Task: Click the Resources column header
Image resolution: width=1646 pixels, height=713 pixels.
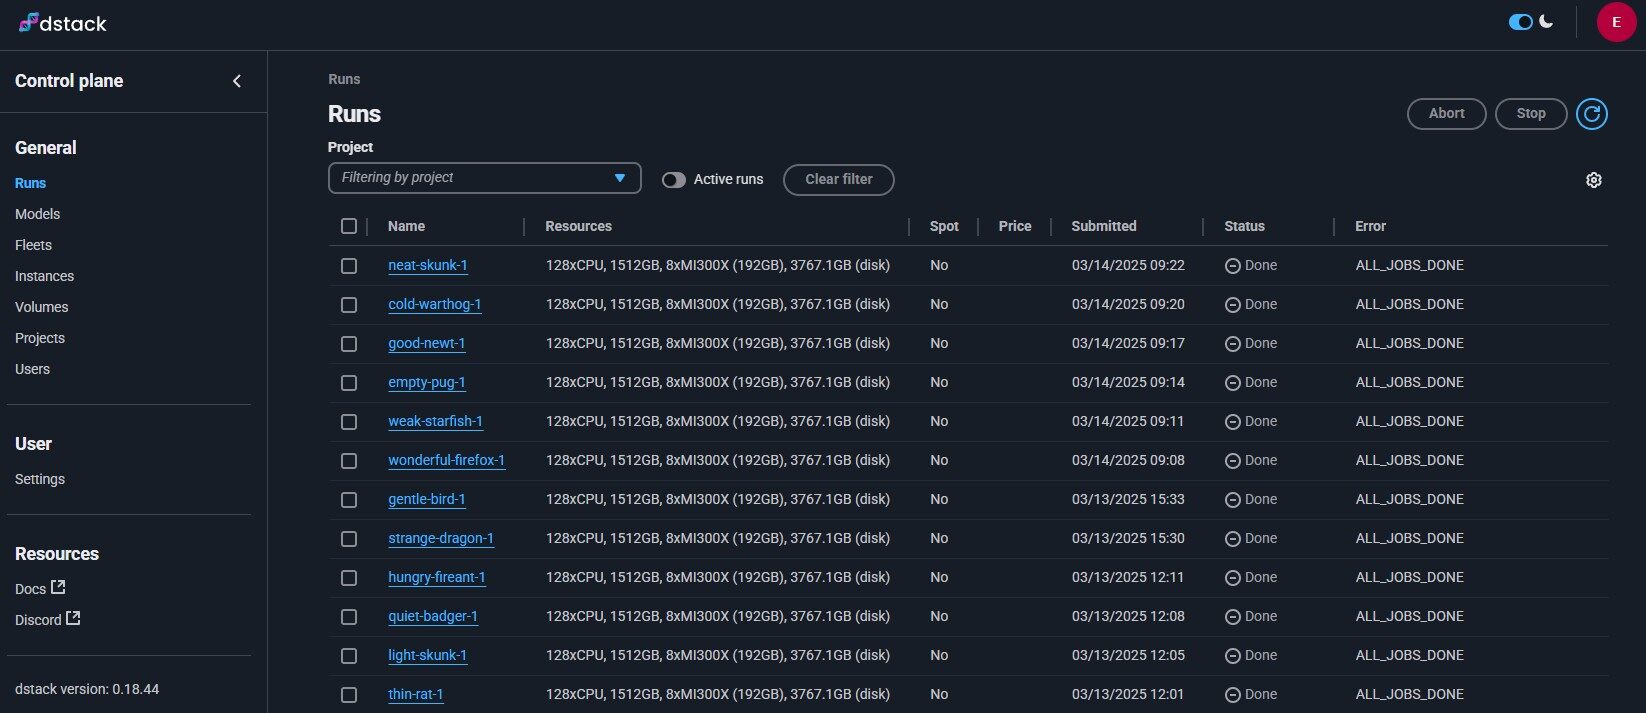Action: click(x=578, y=226)
